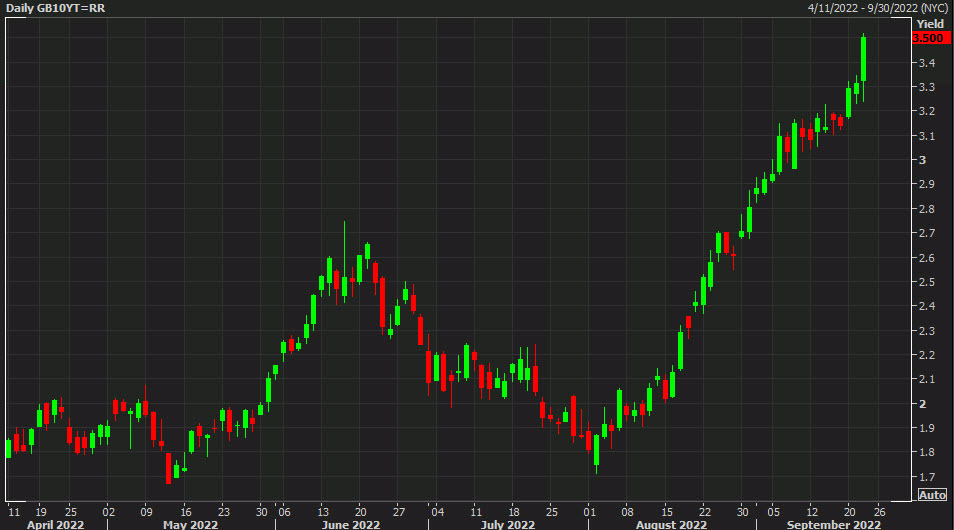
Task: Click the 11 date tick under April
Action: coord(13,508)
